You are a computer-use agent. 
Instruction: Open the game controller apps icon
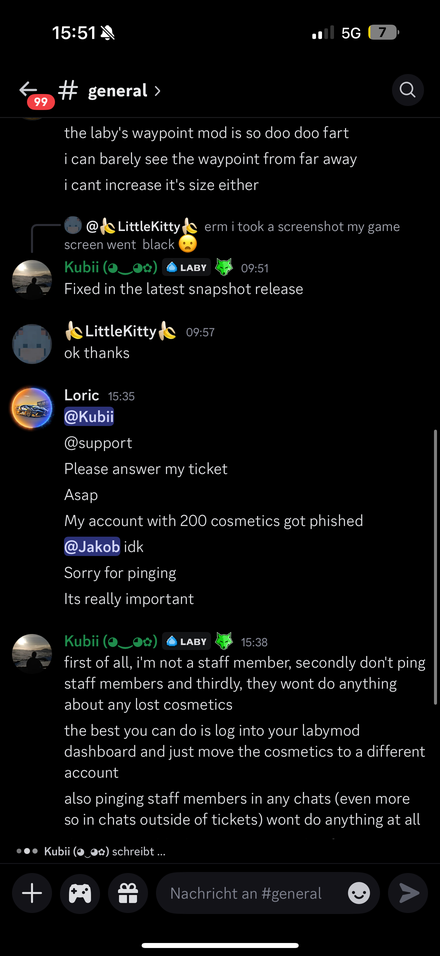pos(80,893)
